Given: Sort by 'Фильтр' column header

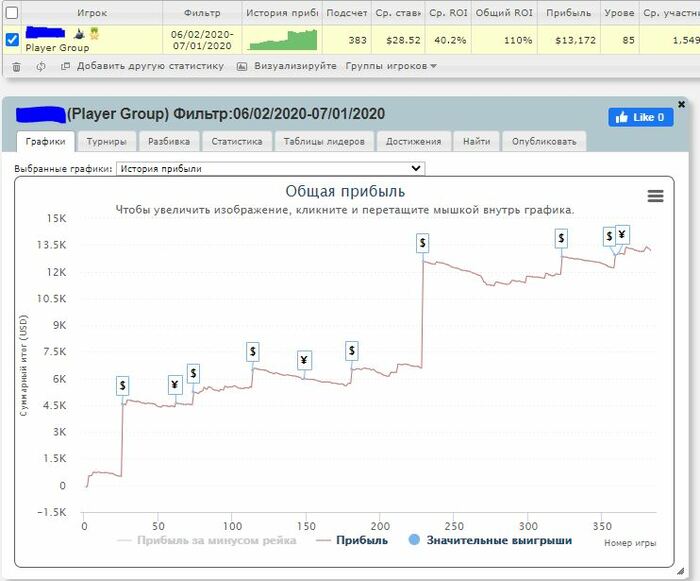Looking at the screenshot, I should click(202, 13).
